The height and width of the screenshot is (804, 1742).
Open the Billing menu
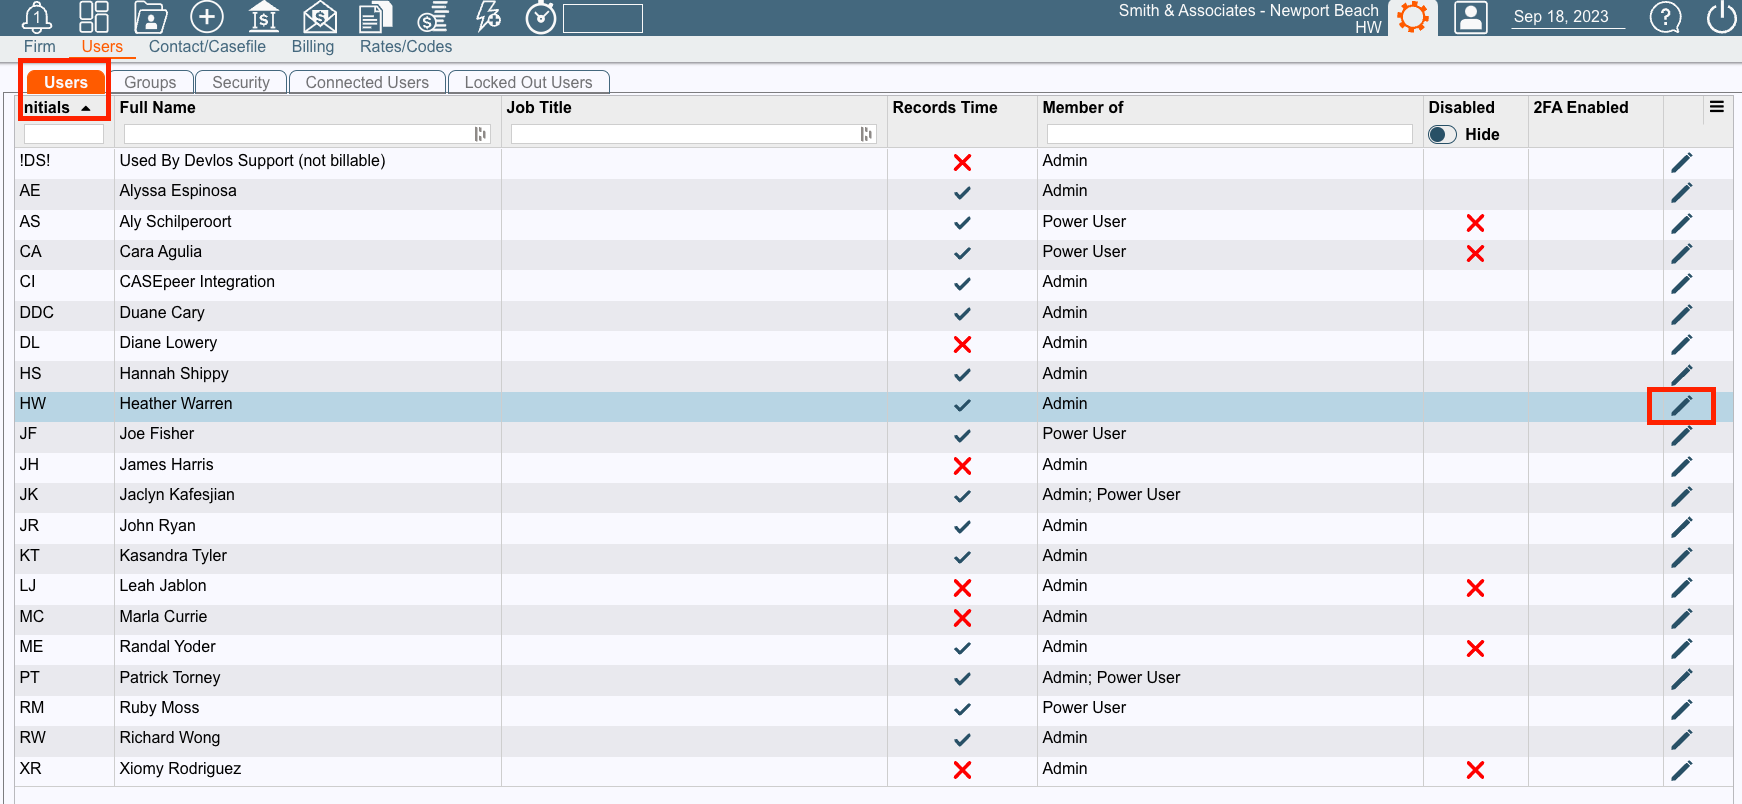[313, 46]
